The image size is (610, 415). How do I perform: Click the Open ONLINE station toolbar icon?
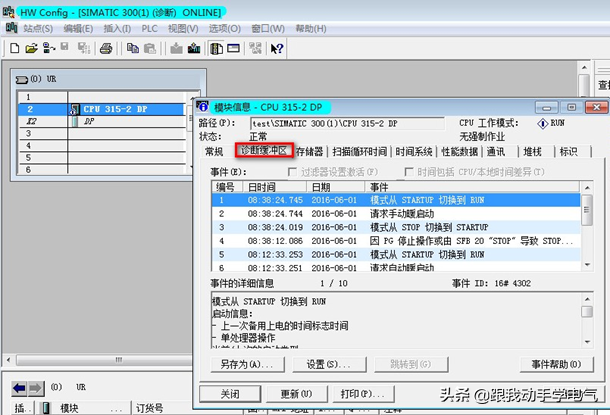49,48
